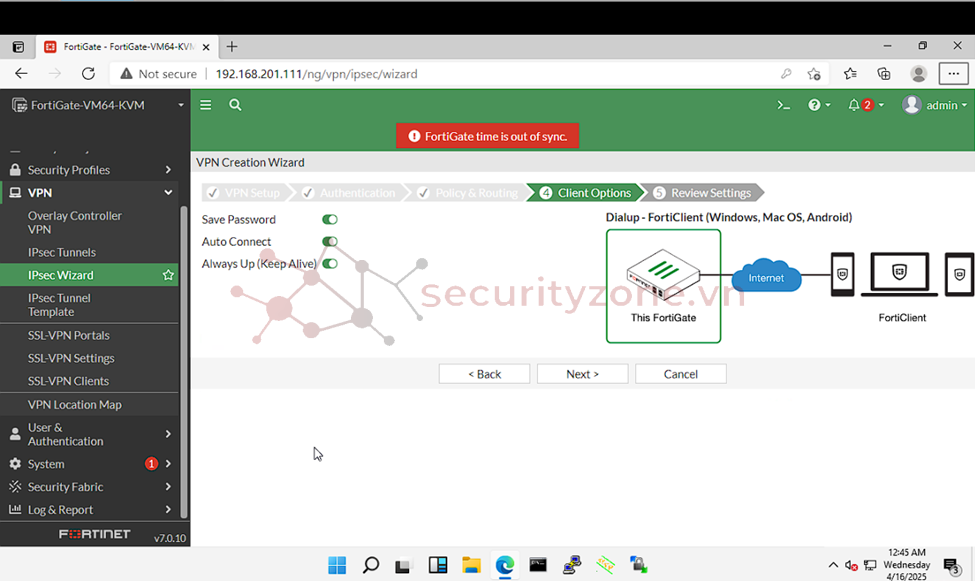Expand the Security Fabric menu
Screen dimensions: 975x581
click(168, 486)
